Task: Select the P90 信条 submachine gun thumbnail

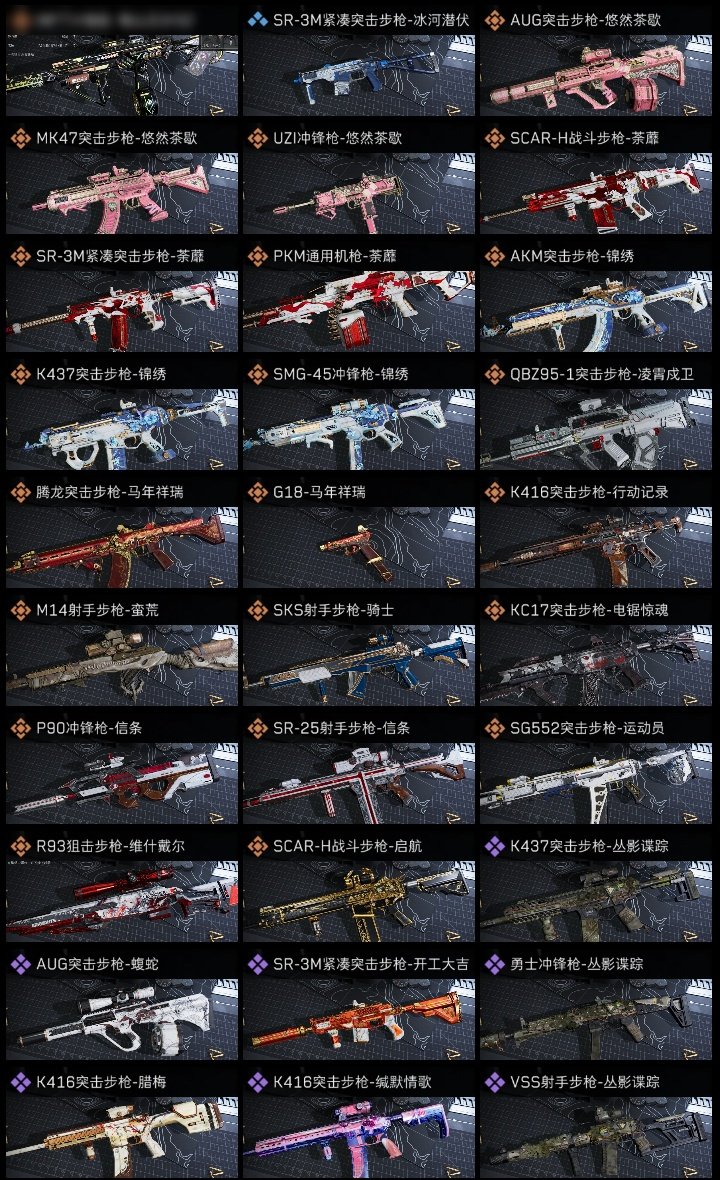Action: 122,784
